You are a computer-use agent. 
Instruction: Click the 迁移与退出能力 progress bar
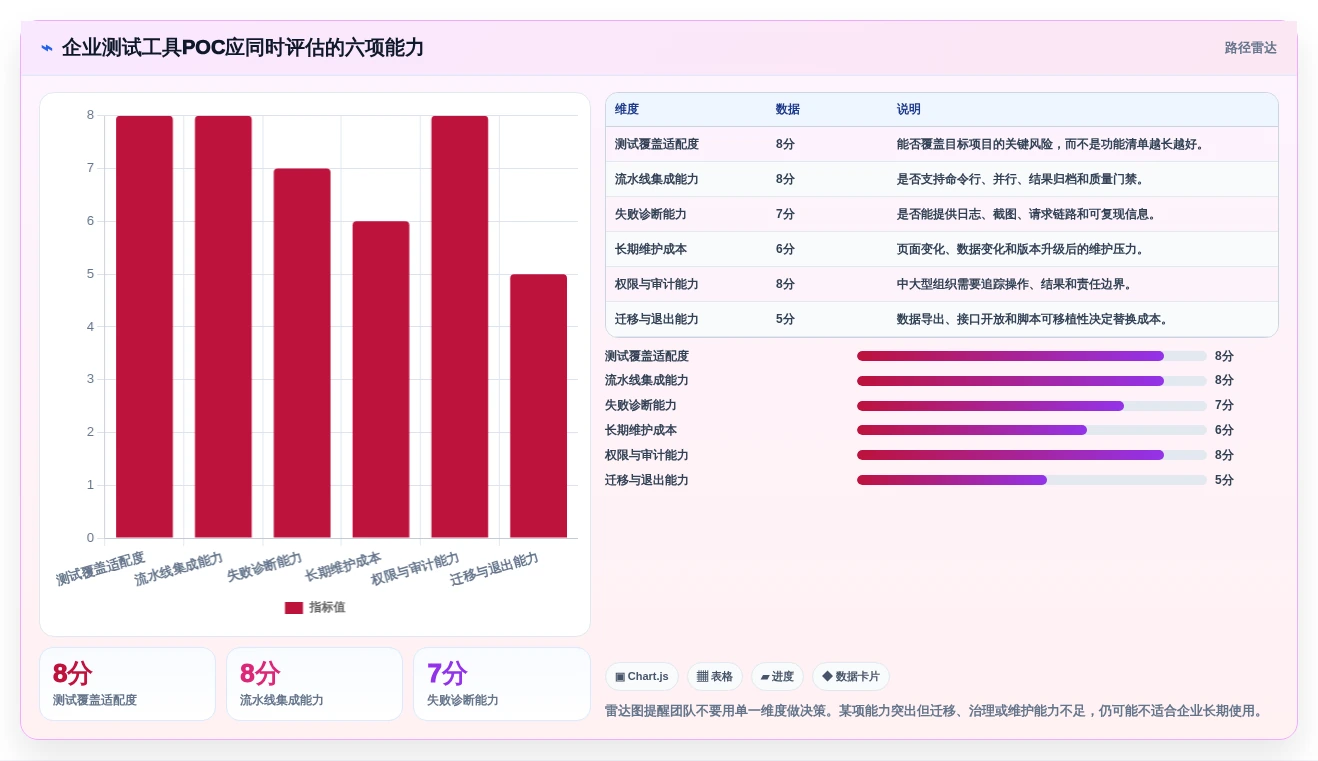1031,480
